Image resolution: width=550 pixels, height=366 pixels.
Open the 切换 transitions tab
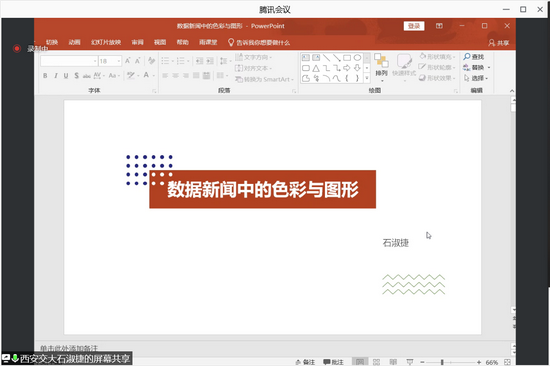coord(52,42)
